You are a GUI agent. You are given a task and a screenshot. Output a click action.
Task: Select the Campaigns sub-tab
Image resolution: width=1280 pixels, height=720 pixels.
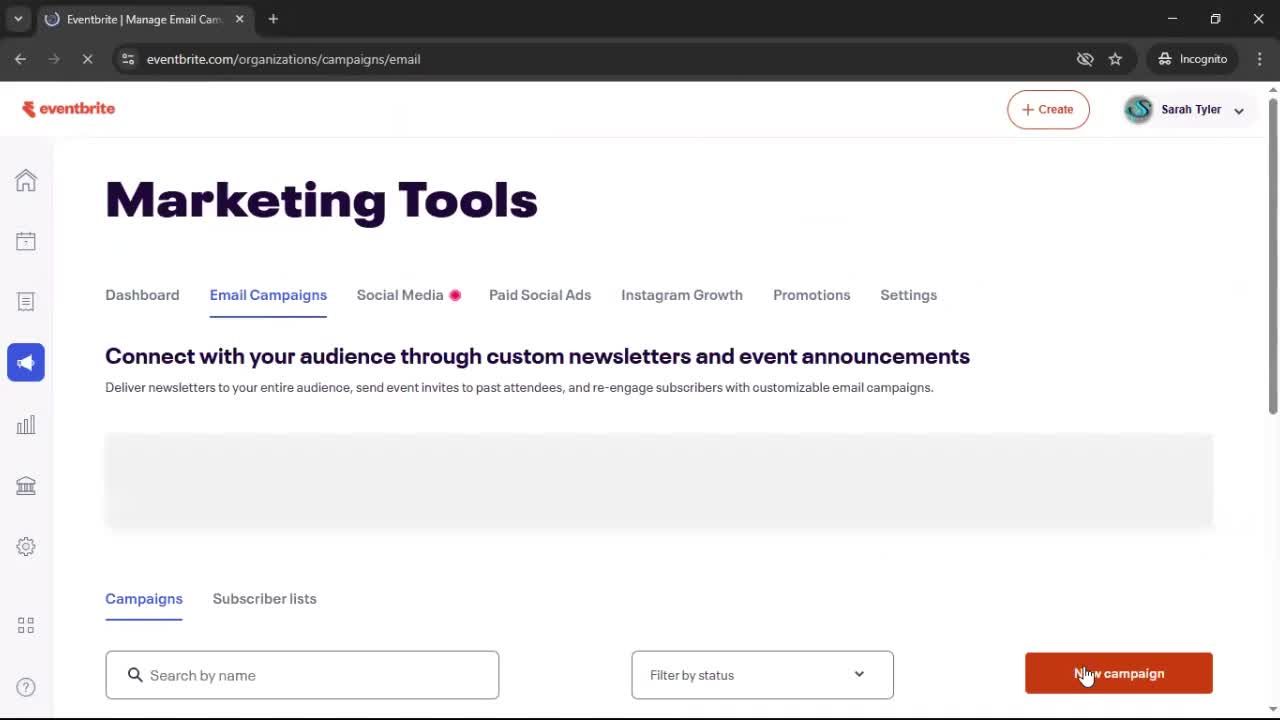[144, 599]
